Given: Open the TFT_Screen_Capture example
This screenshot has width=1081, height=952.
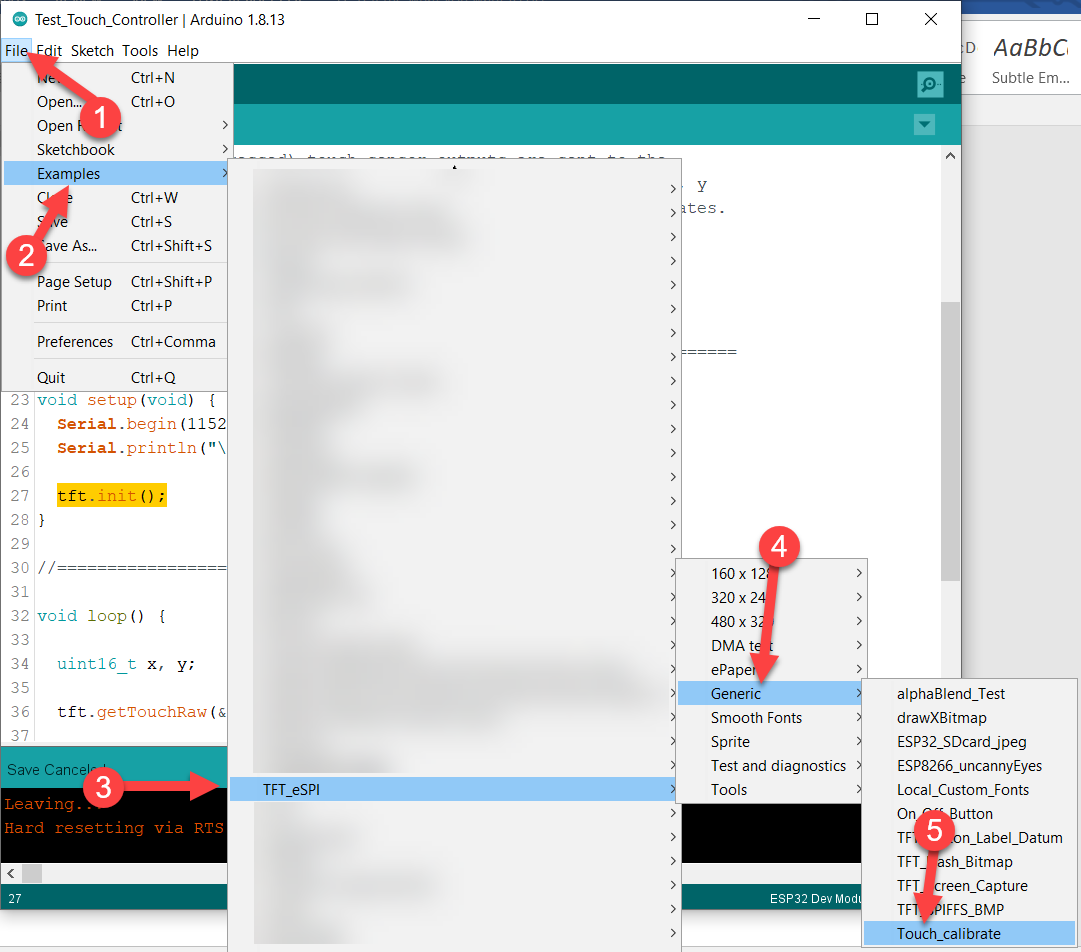Looking at the screenshot, I should [969, 886].
